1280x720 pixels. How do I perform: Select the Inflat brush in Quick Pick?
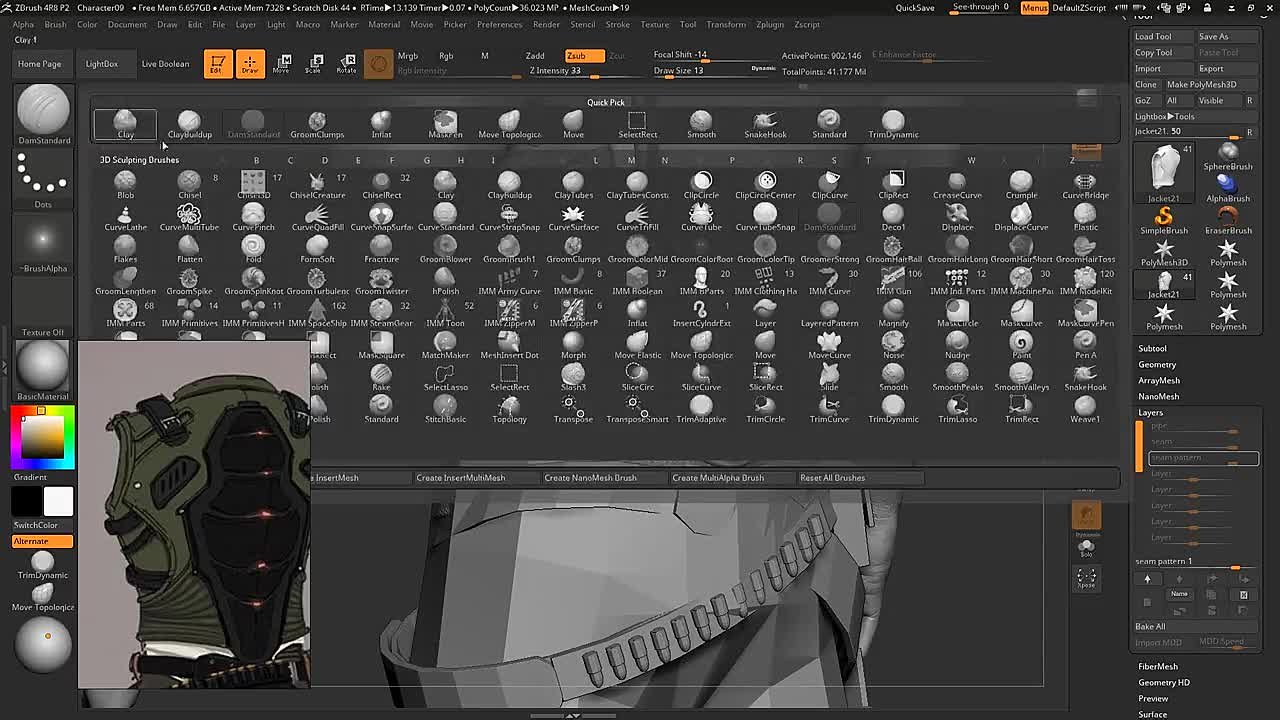pos(381,124)
